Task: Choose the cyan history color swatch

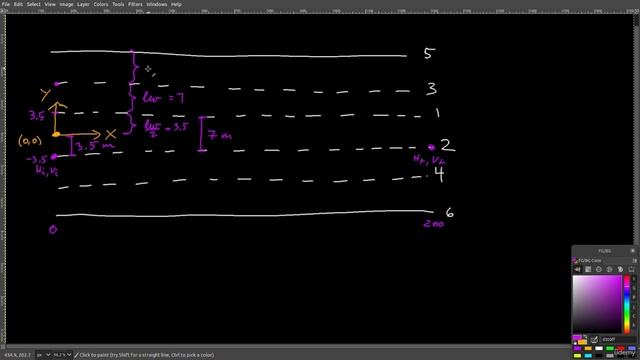Action: click(588, 356)
